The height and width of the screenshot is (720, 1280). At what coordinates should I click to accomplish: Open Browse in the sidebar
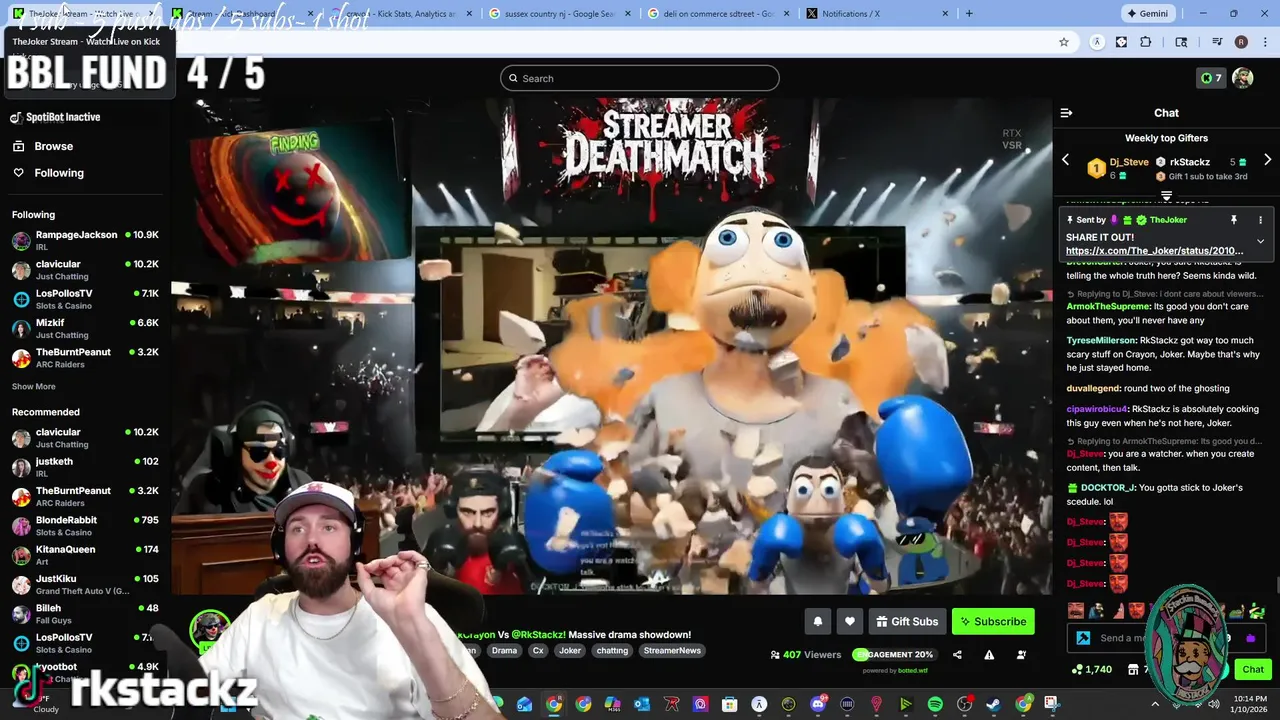(x=42, y=146)
